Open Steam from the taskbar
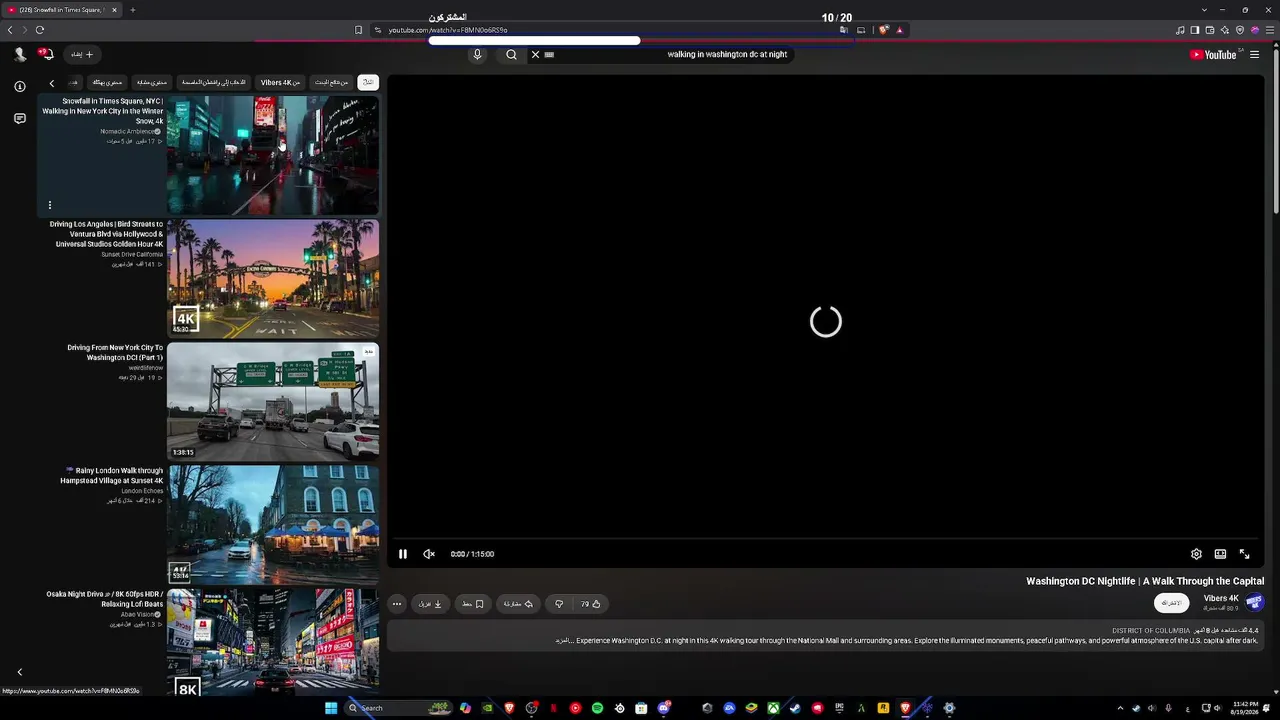 point(795,708)
